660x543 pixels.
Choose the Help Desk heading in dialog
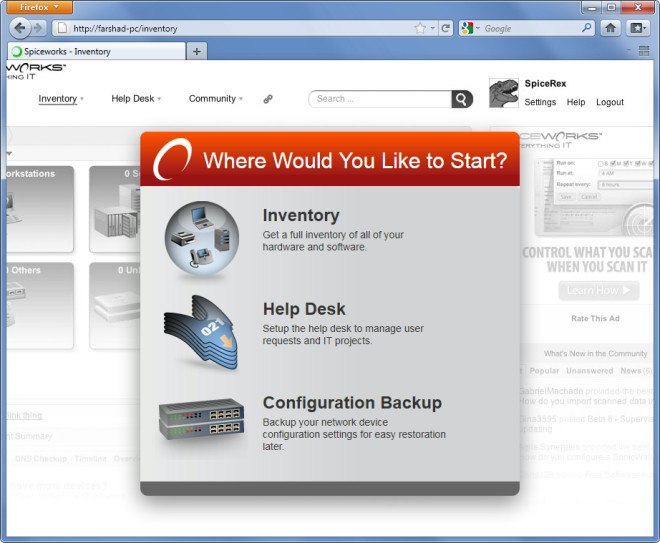click(304, 309)
